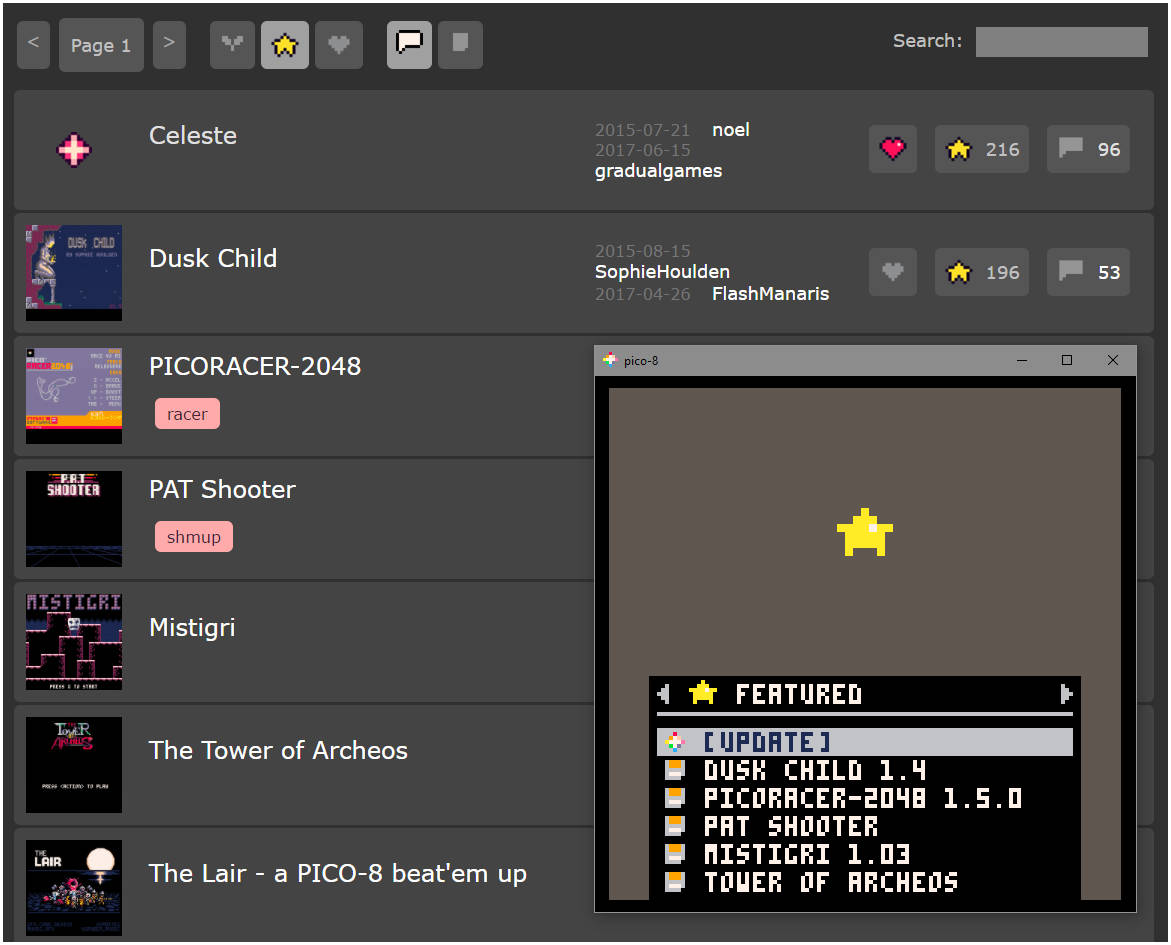This screenshot has width=1171, height=945.
Task: Open The Tower of Archeos thumbnail
Action: coord(74,765)
